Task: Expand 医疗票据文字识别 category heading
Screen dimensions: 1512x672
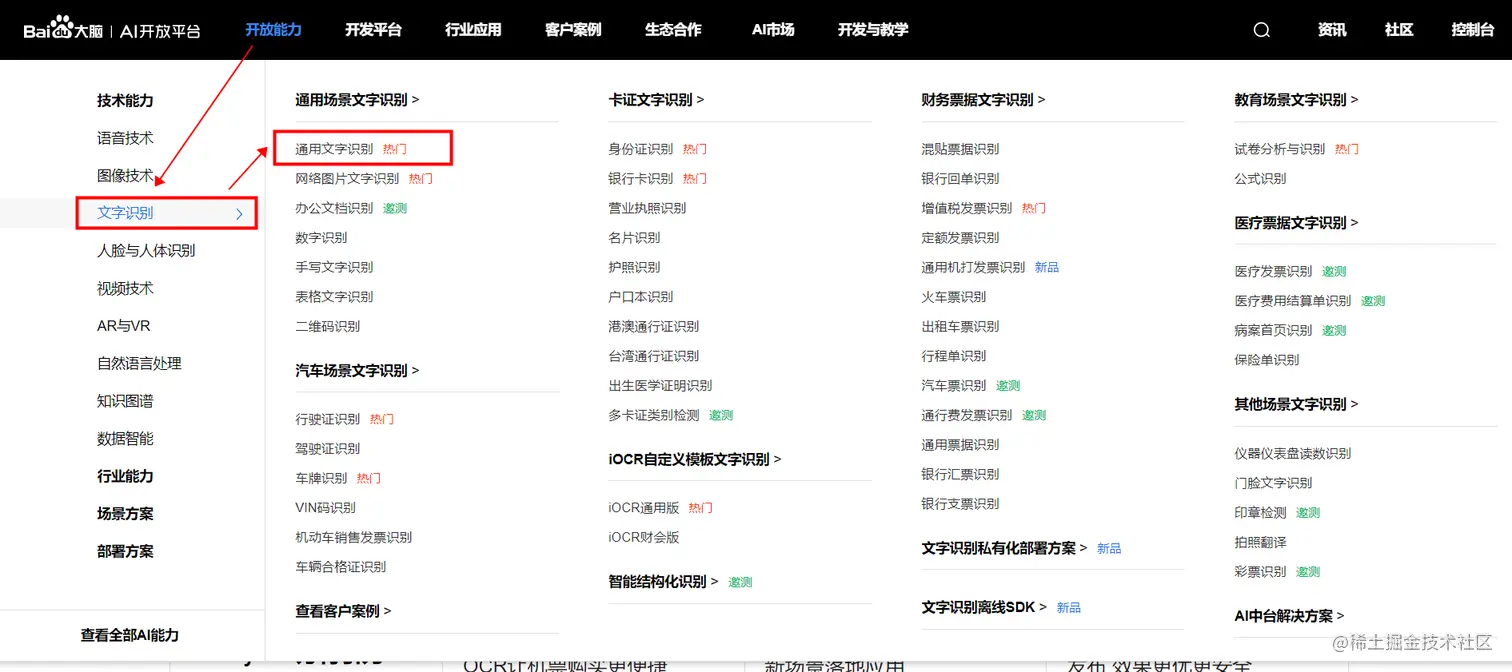Action: pyautogui.click(x=1296, y=223)
